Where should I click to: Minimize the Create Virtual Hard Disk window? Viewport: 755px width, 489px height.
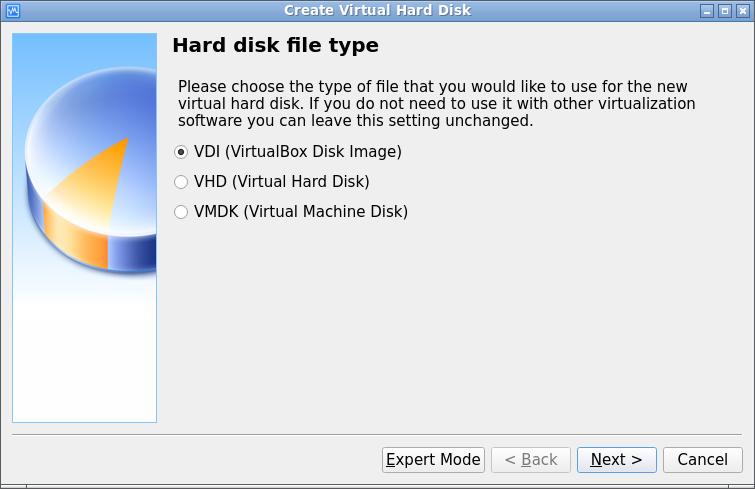[x=708, y=10]
